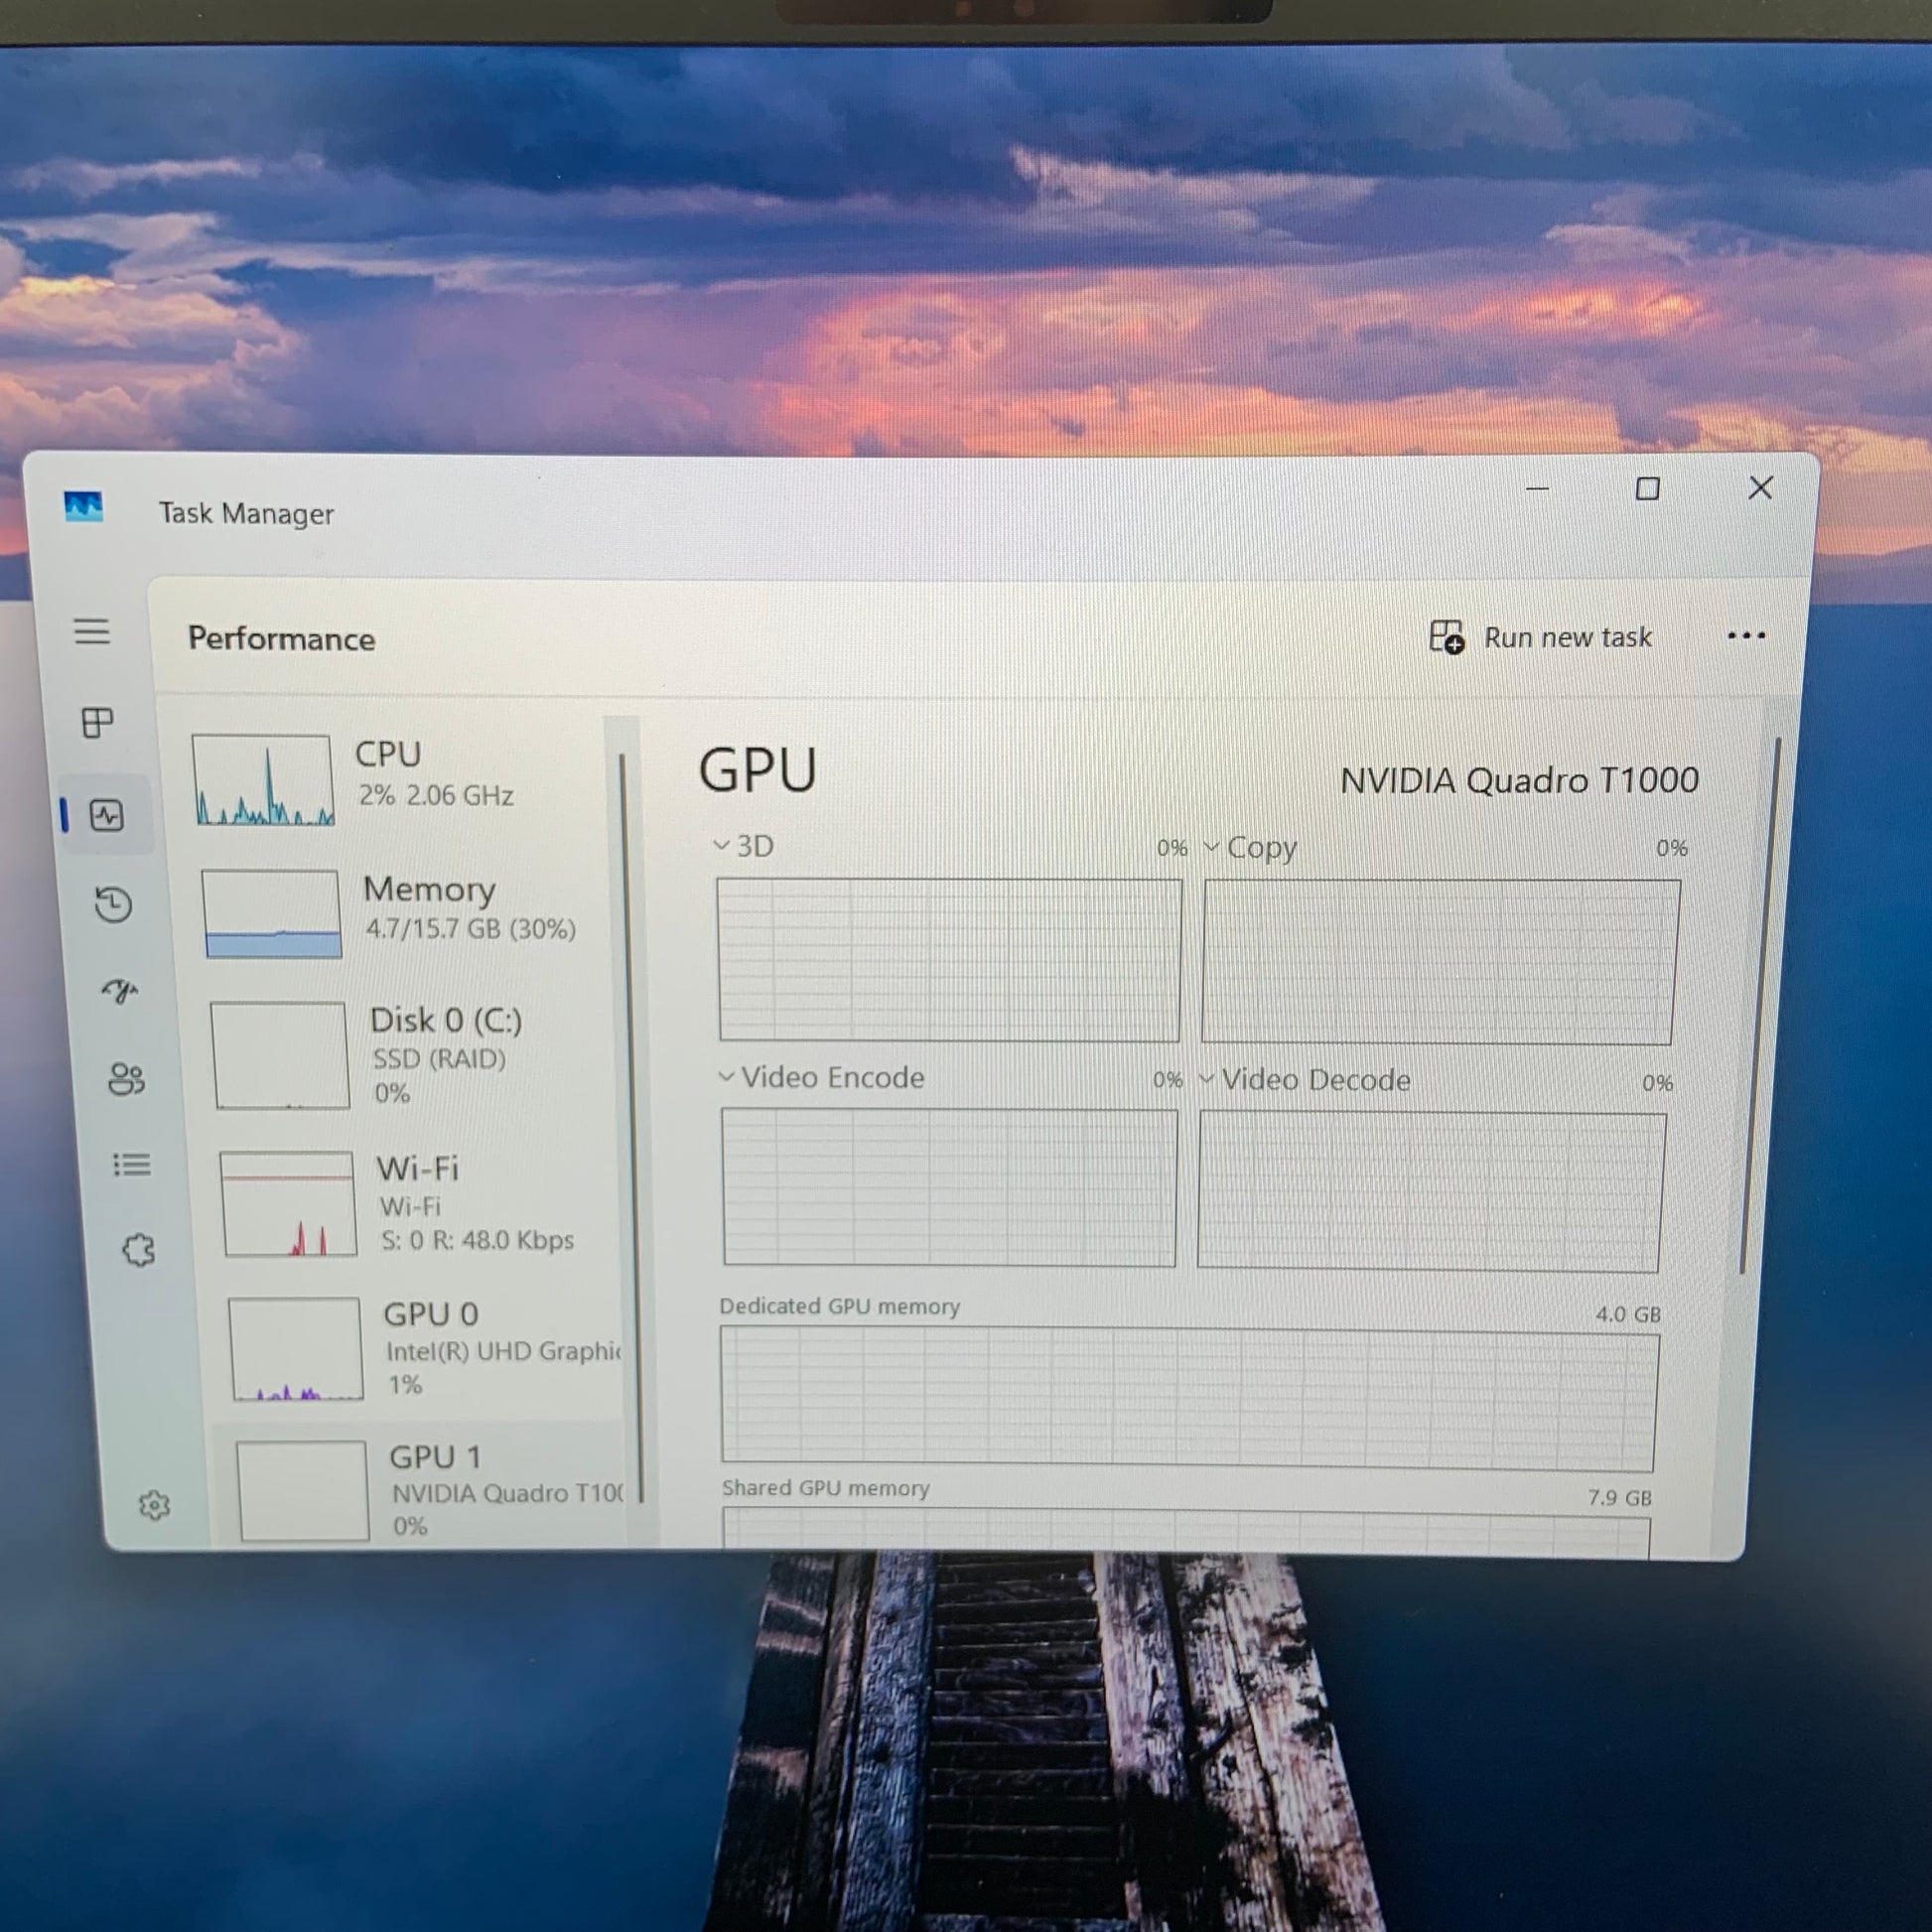Switch to the Processes page icon
Image resolution: width=1932 pixels, height=1932 pixels.
tap(97, 722)
